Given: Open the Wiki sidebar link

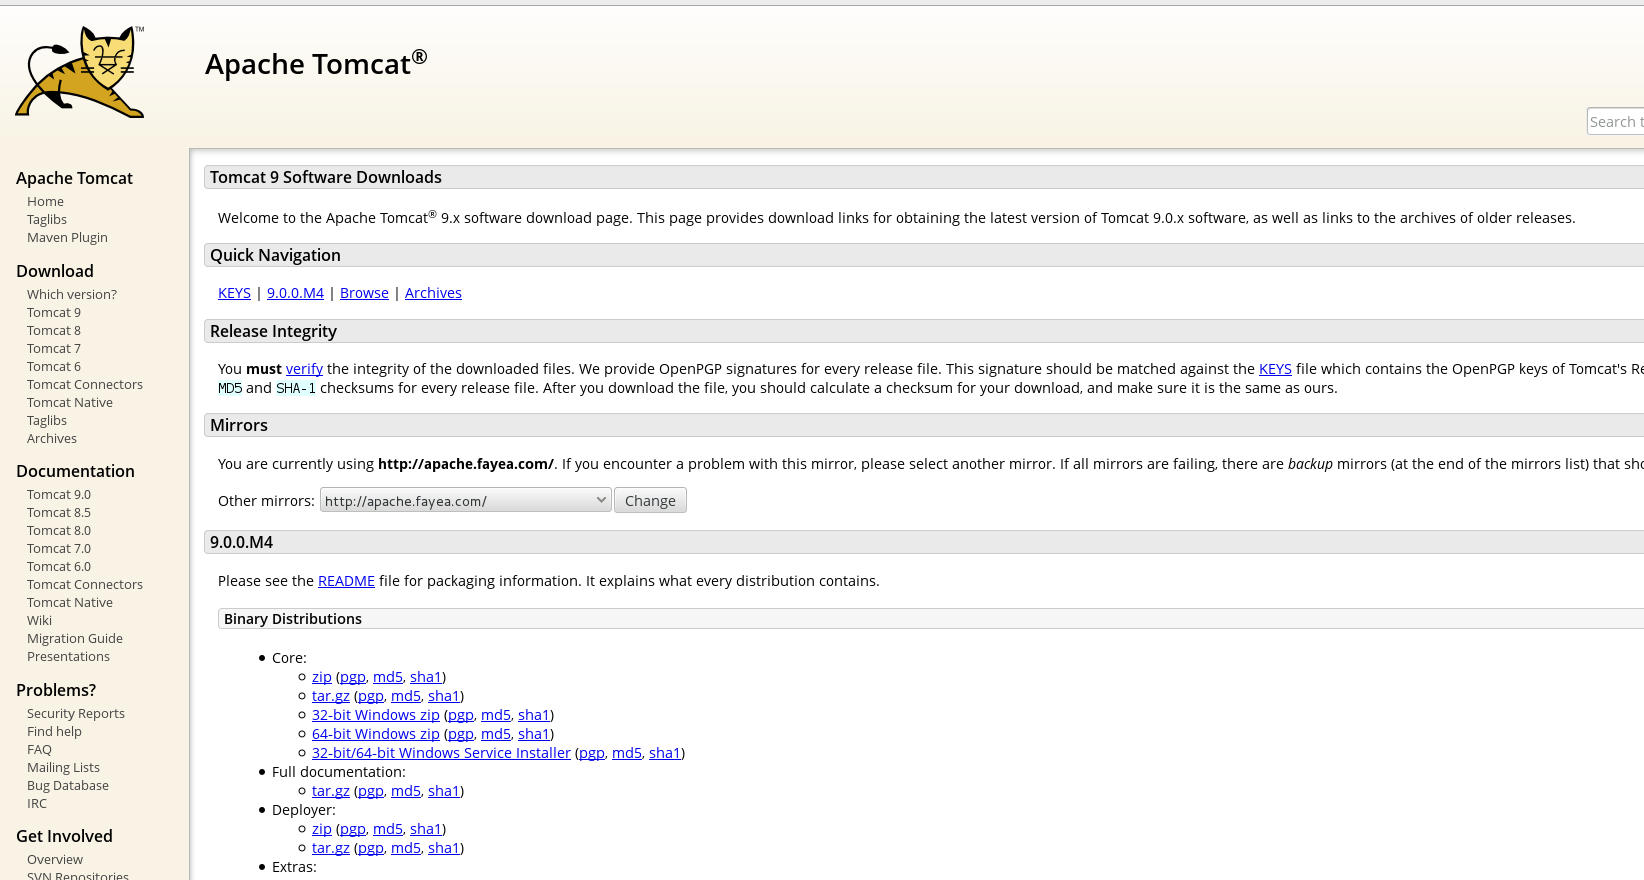Looking at the screenshot, I should coord(39,620).
